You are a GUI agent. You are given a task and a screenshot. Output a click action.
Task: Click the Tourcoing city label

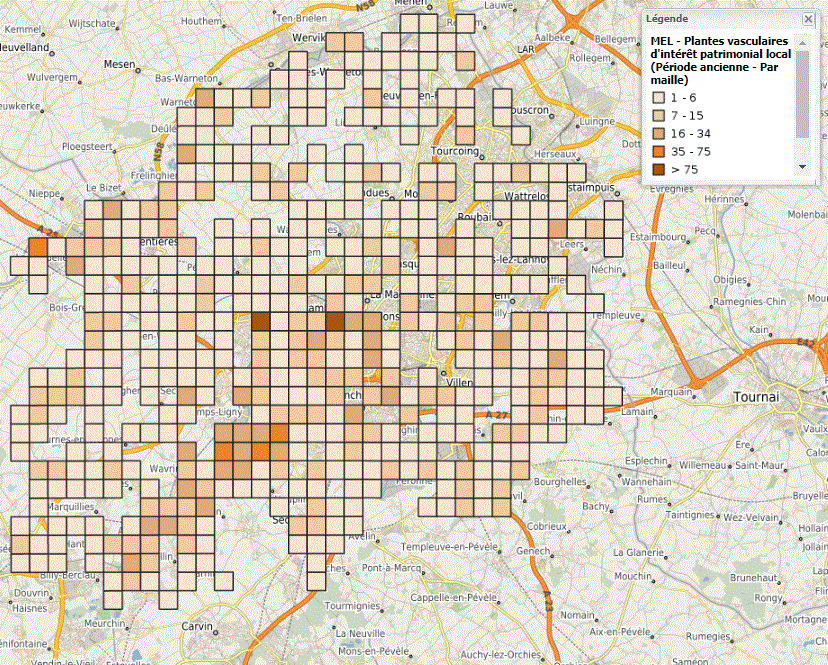coord(456,151)
